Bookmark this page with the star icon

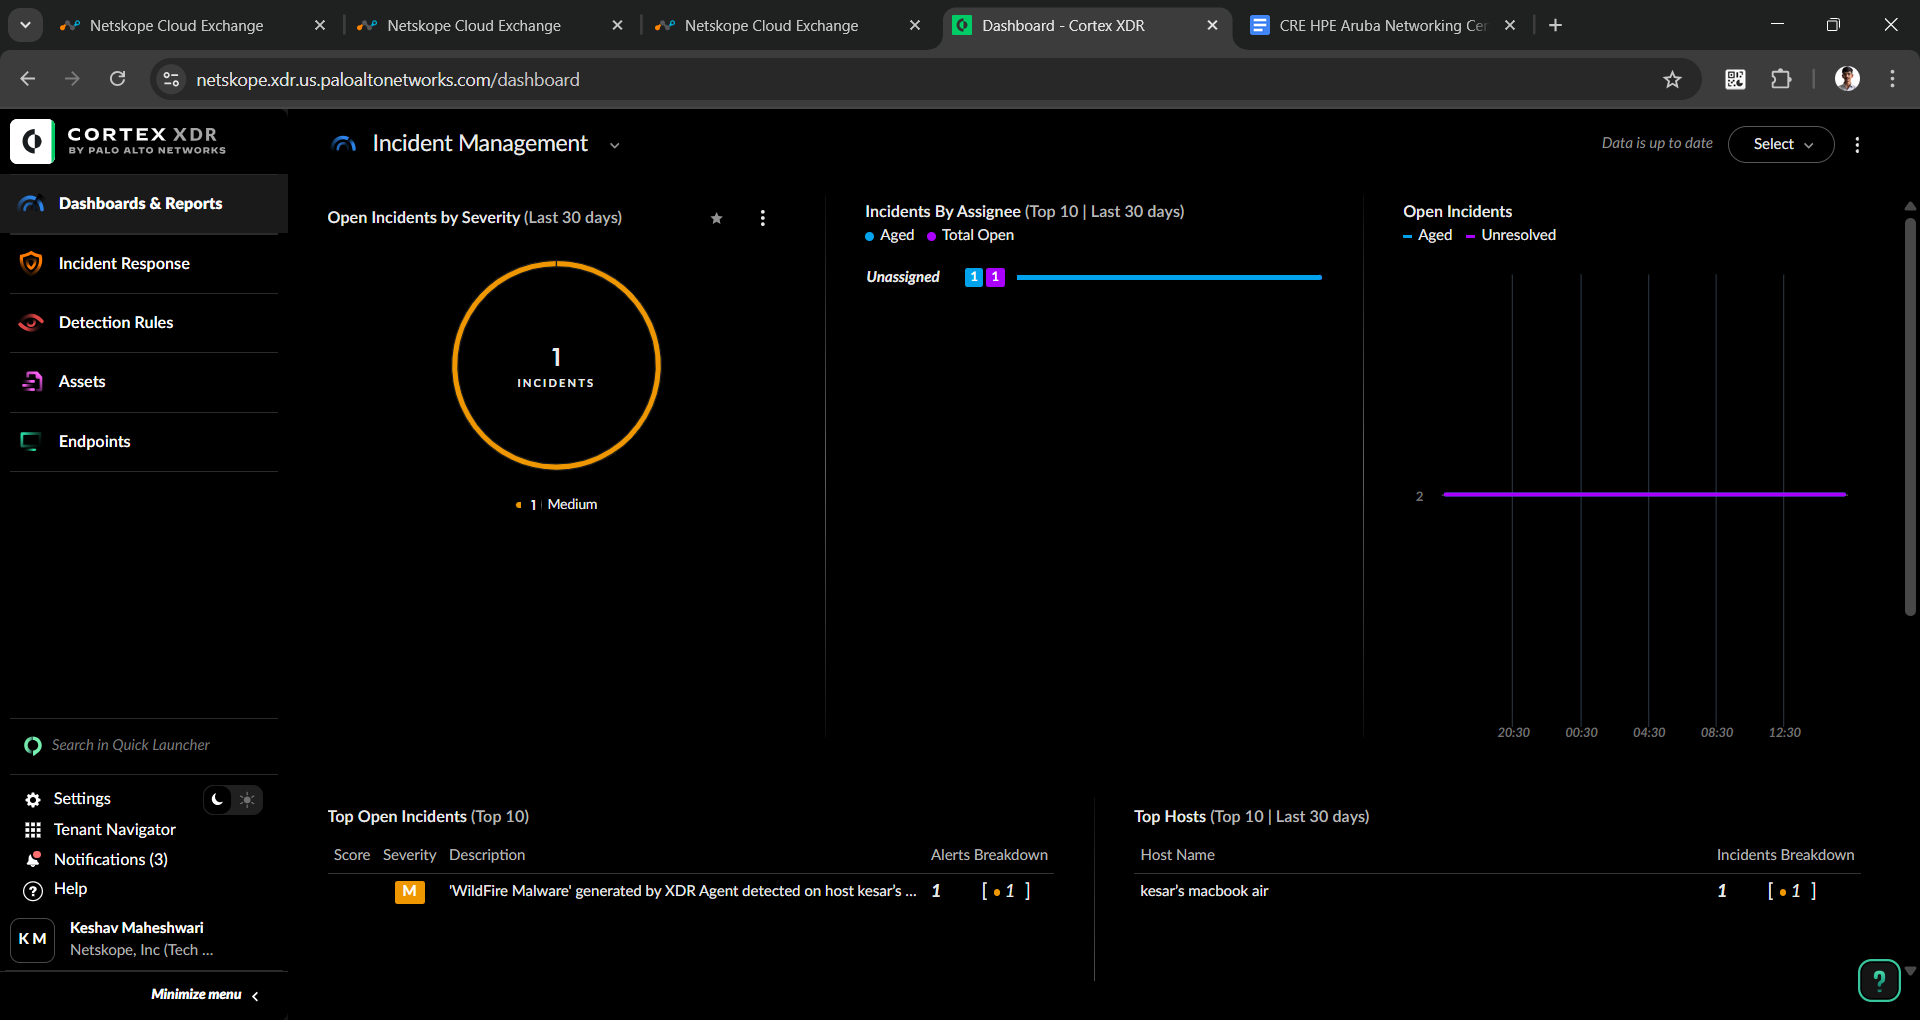[x=1672, y=80]
